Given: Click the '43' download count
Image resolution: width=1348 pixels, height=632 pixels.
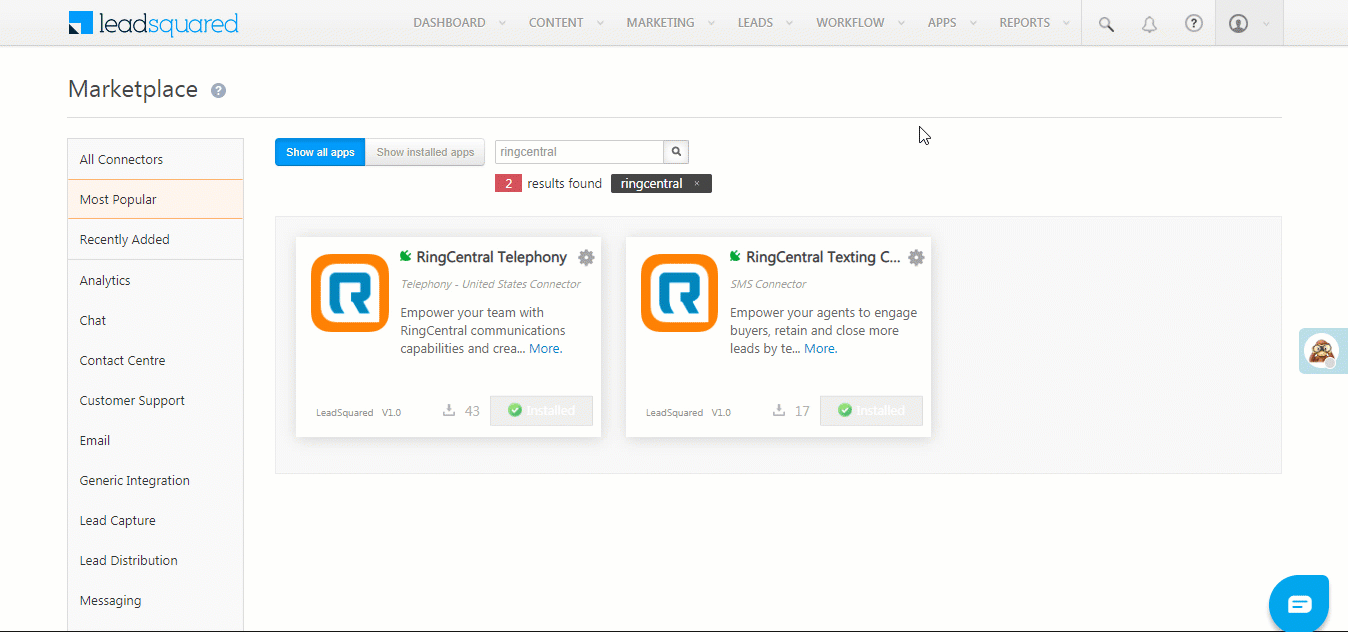Looking at the screenshot, I should (472, 411).
